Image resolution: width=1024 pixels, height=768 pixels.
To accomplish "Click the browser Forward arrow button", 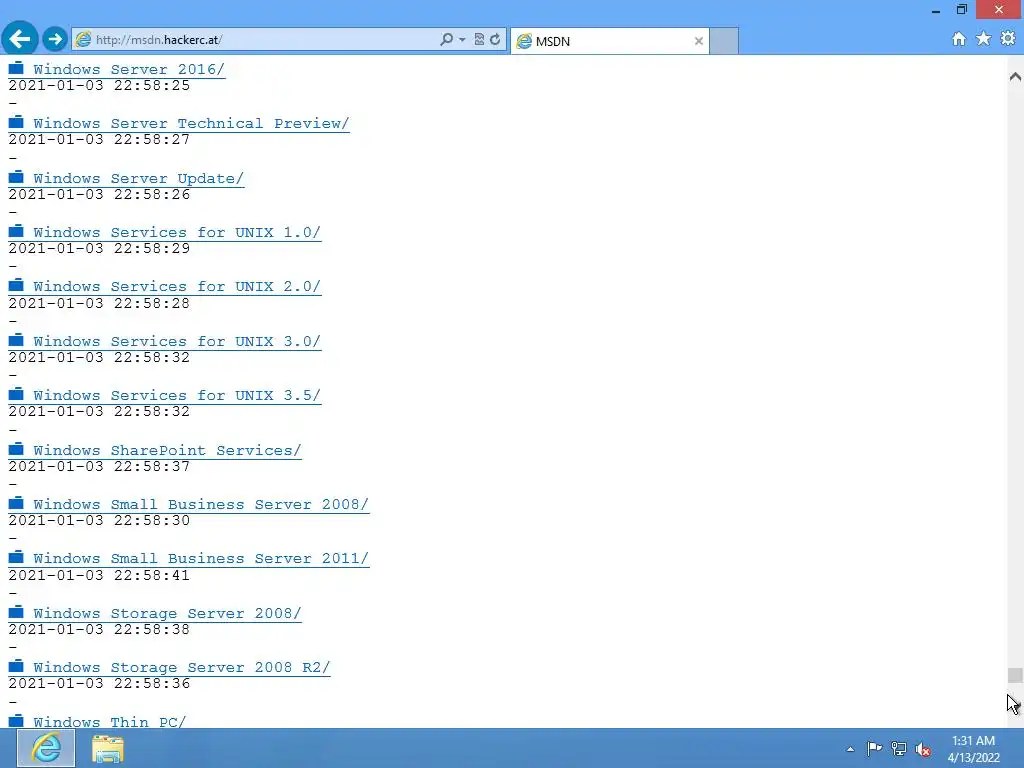I will click(56, 39).
